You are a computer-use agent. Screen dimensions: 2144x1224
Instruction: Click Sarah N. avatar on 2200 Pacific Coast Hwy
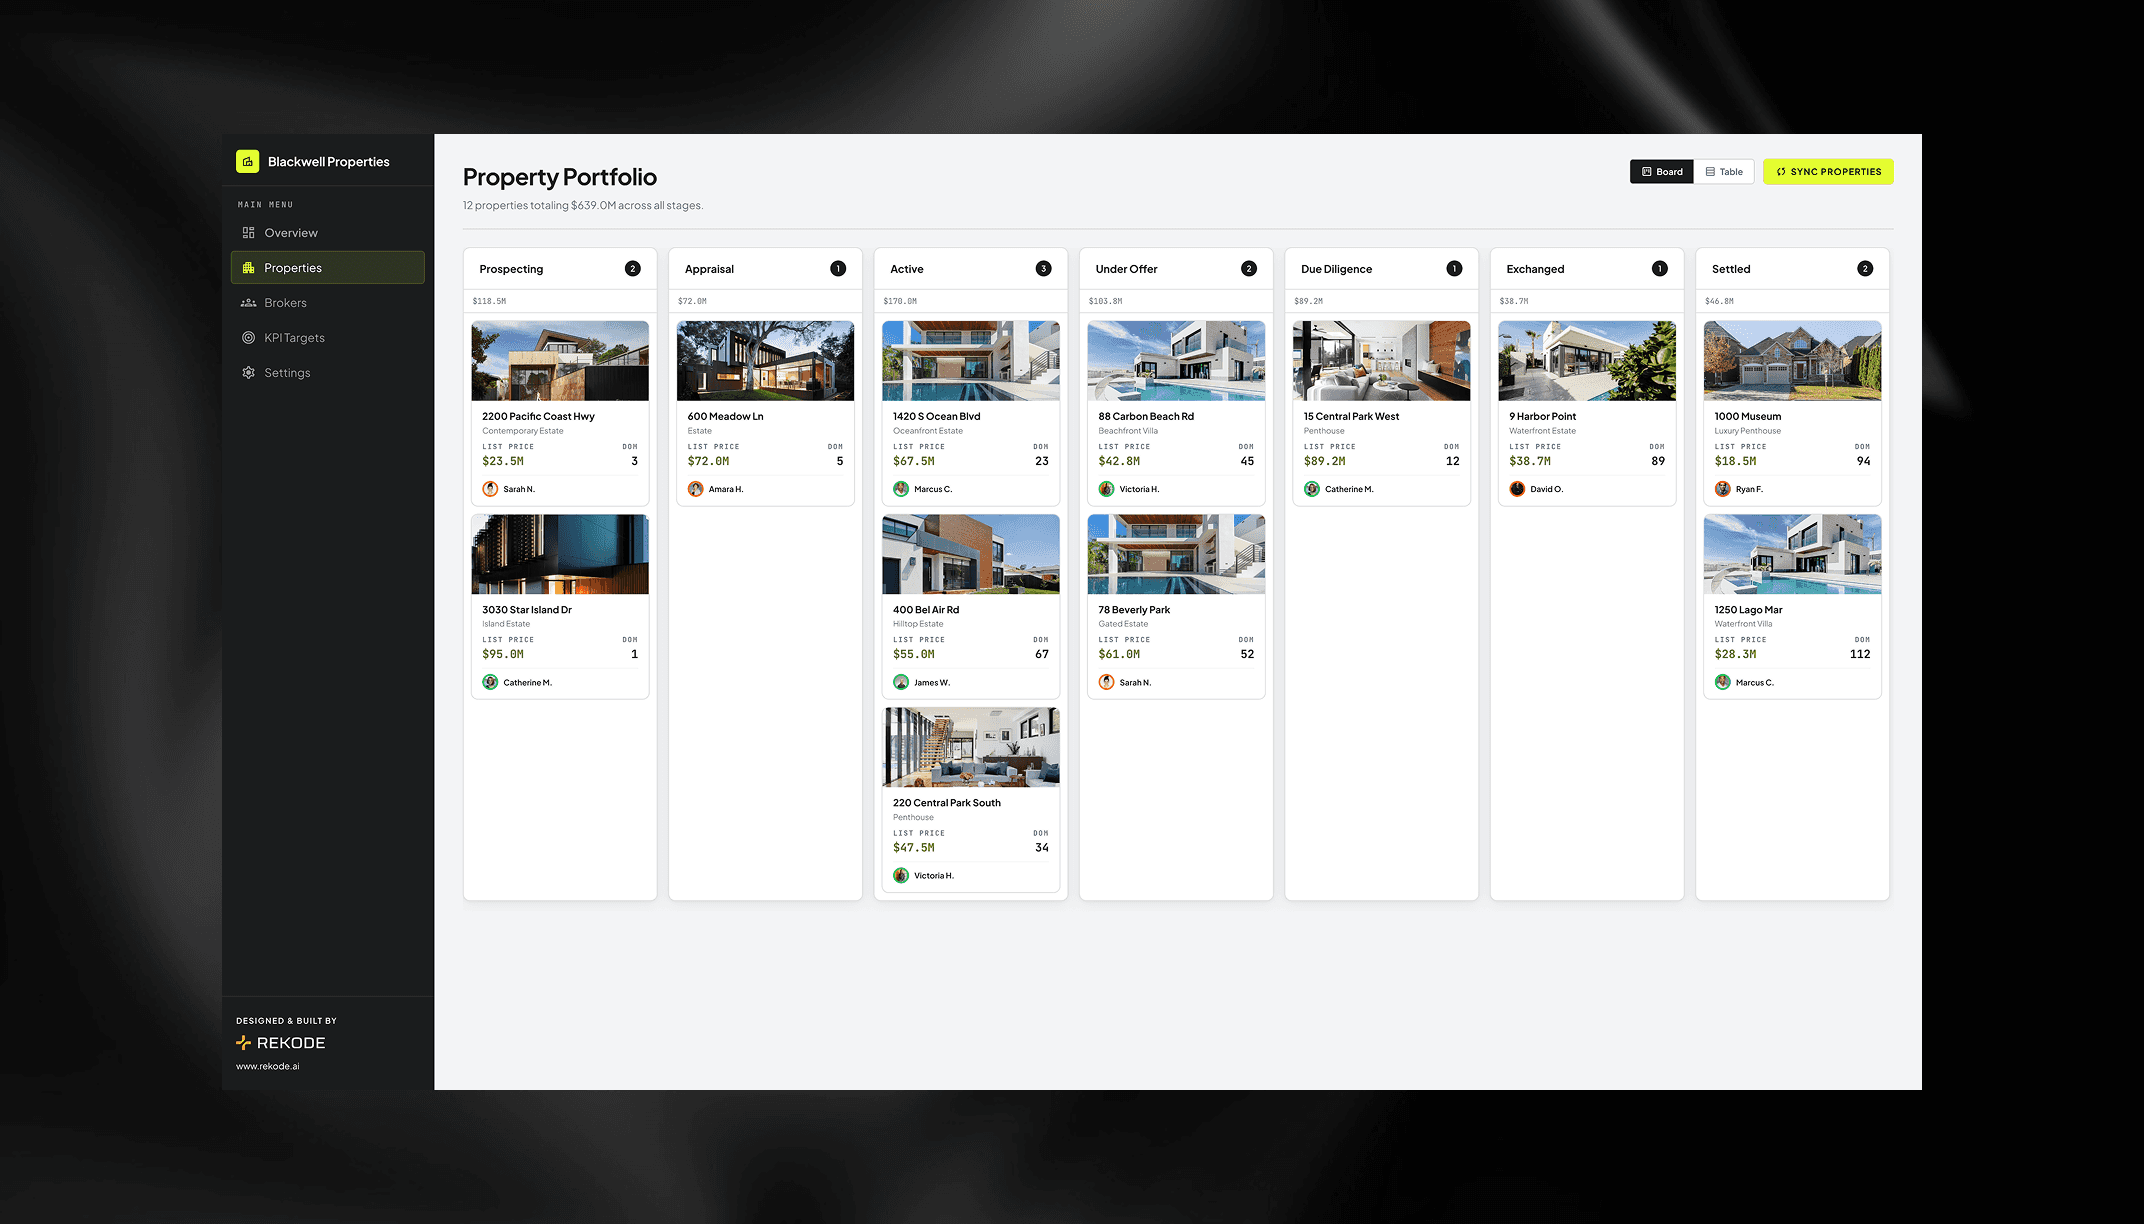point(490,489)
